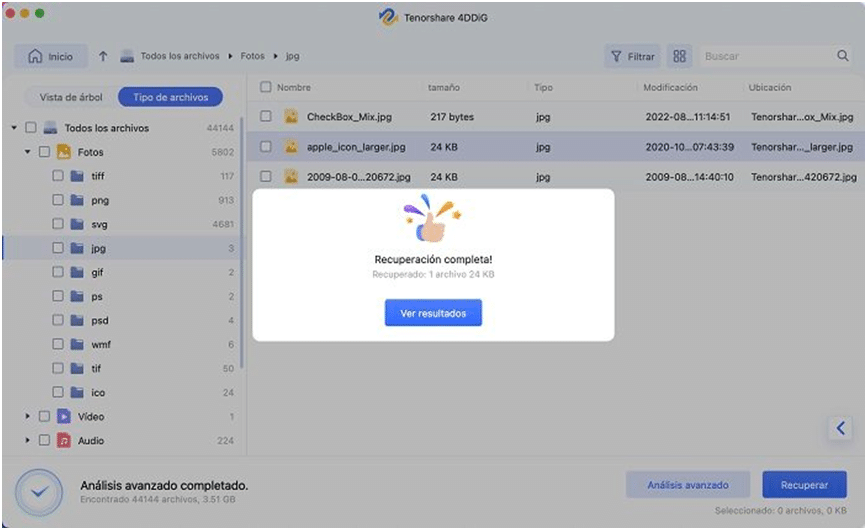Viewport: 867px width, 530px height.
Task: Select Tenorshar...420672.jpg location cell
Action: click(x=803, y=177)
